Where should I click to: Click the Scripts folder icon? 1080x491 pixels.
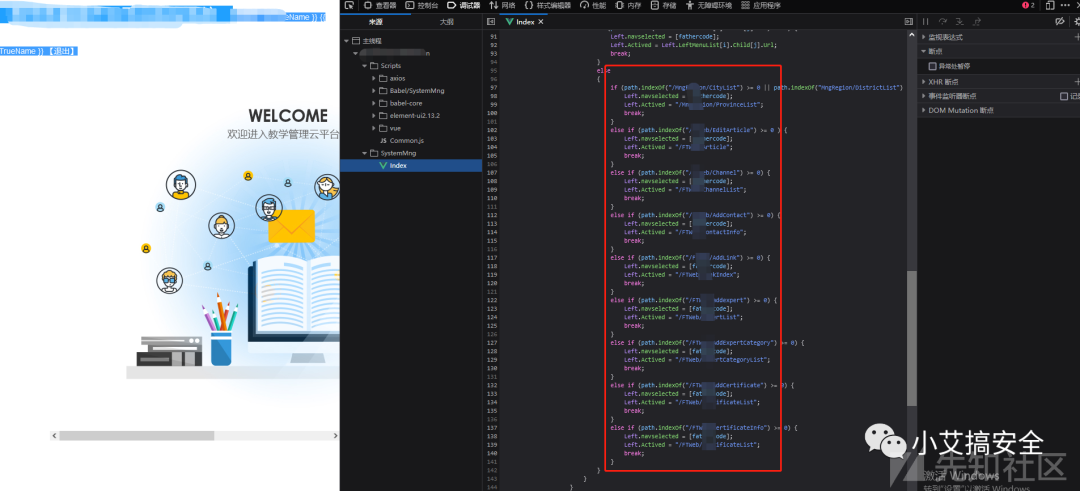point(375,65)
